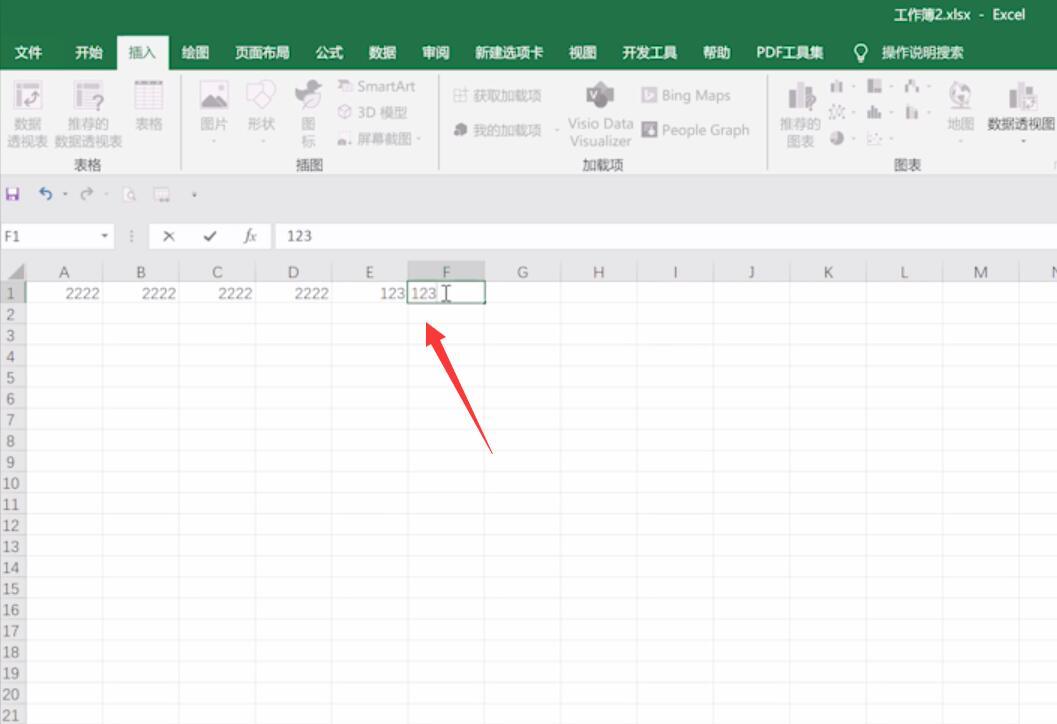Insert a scatter or bubble chart
Image resolution: width=1057 pixels, height=724 pixels.
click(x=874, y=138)
